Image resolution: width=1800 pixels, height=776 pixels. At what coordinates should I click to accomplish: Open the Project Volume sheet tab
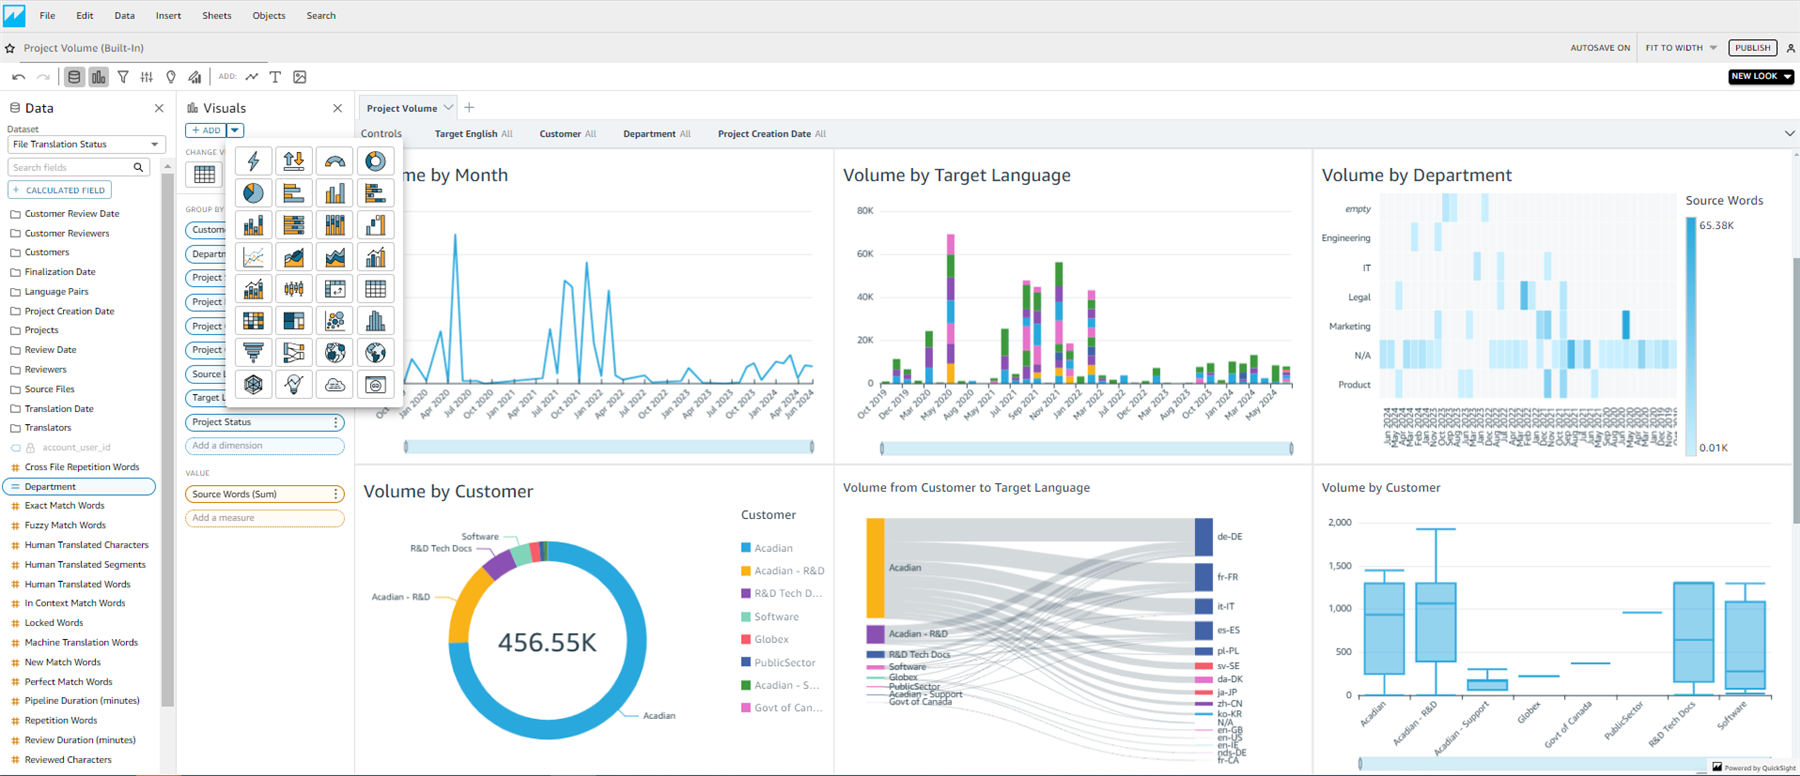tap(401, 108)
